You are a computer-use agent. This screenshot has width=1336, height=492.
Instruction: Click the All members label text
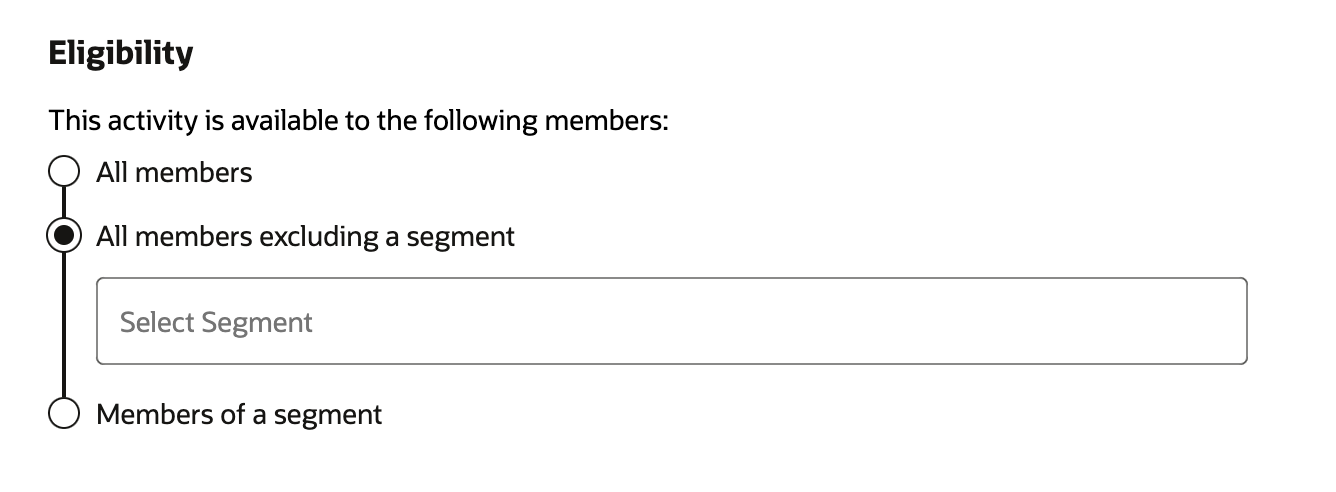174,173
